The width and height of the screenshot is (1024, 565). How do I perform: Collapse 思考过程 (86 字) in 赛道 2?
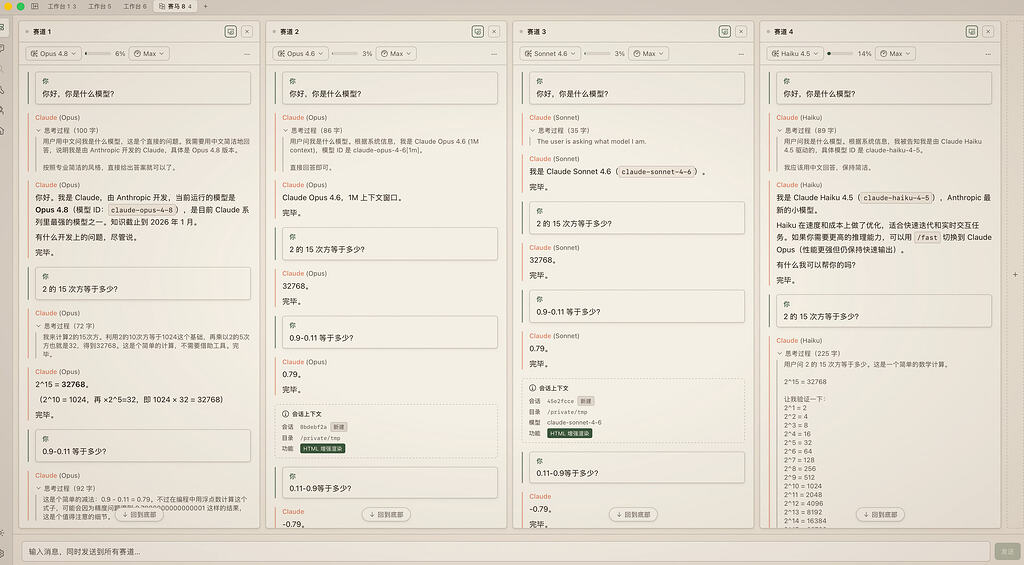tap(313, 131)
